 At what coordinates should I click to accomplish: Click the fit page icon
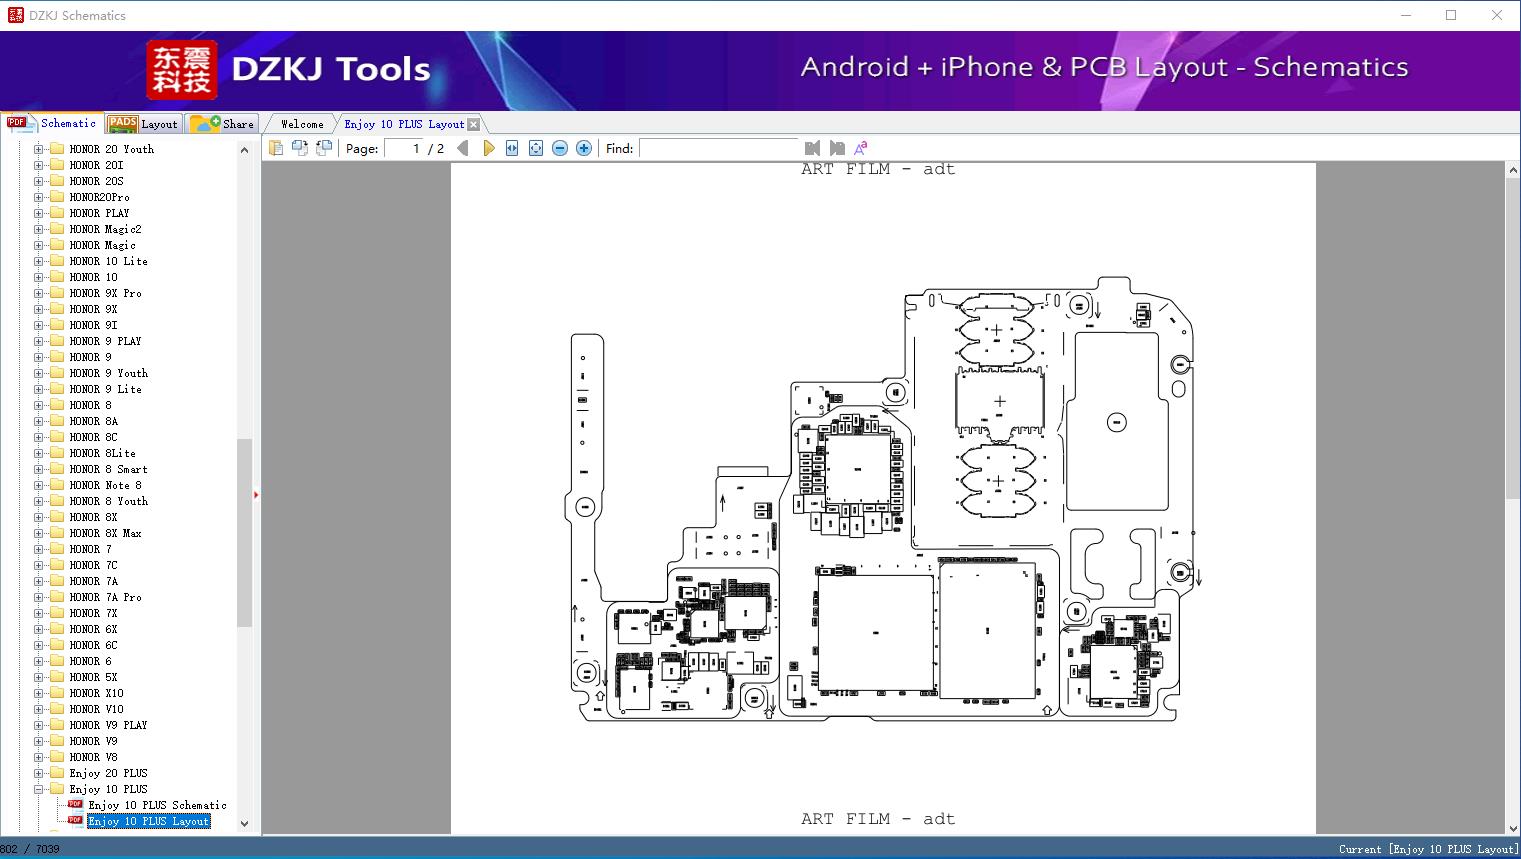[x=536, y=148]
